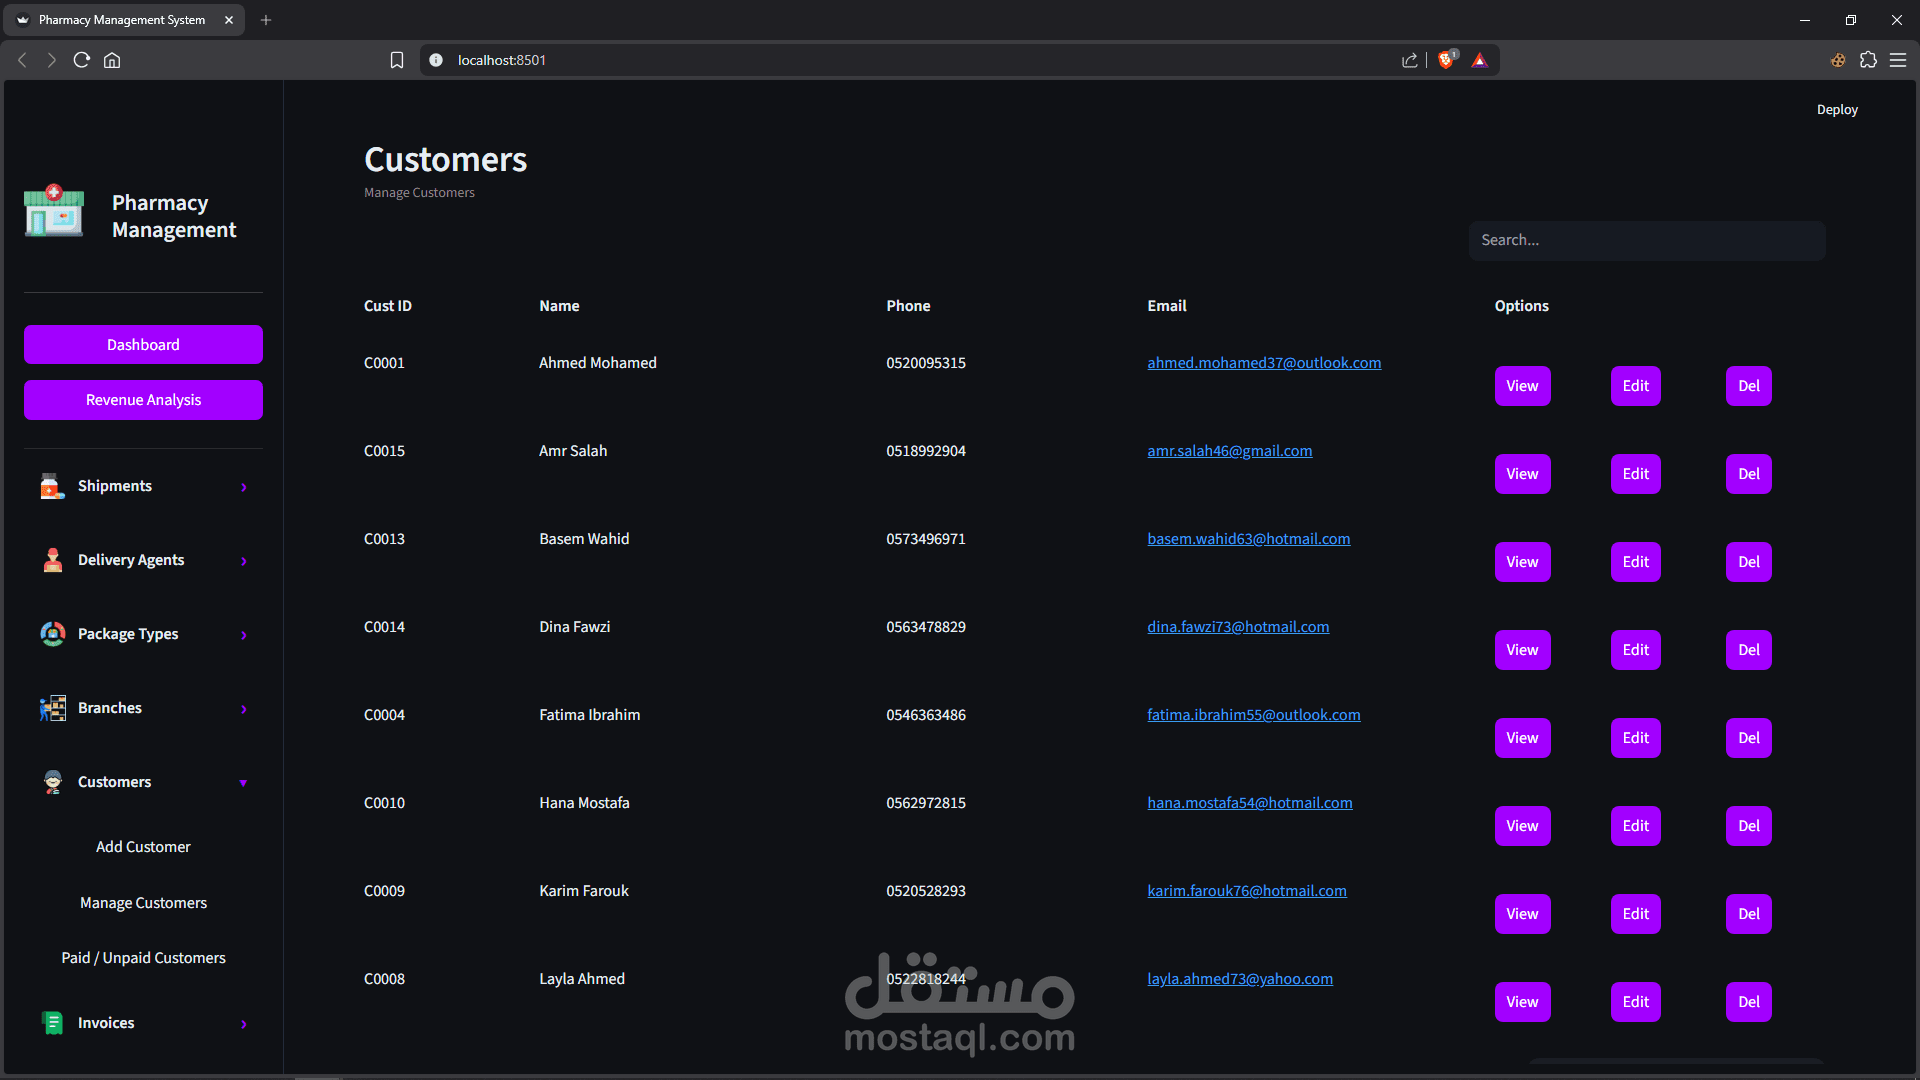Open email link fatima.ibrahim55@outlook.com
The height and width of the screenshot is (1080, 1920).
pyautogui.click(x=1254, y=715)
